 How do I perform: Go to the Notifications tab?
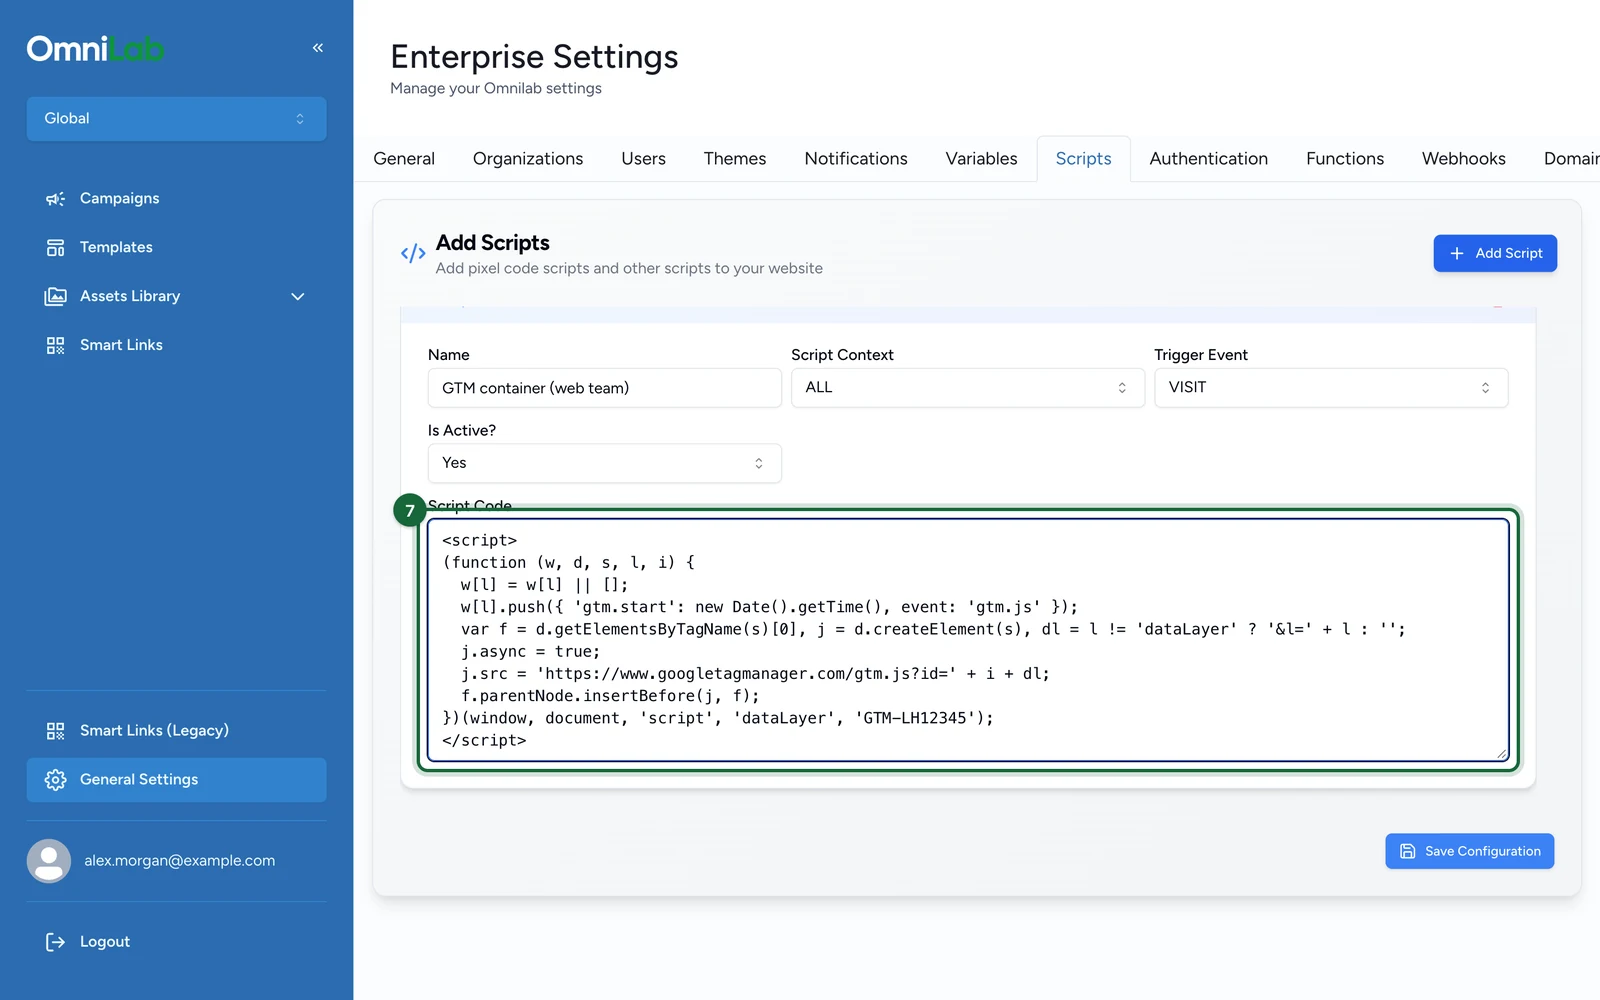pyautogui.click(x=856, y=159)
